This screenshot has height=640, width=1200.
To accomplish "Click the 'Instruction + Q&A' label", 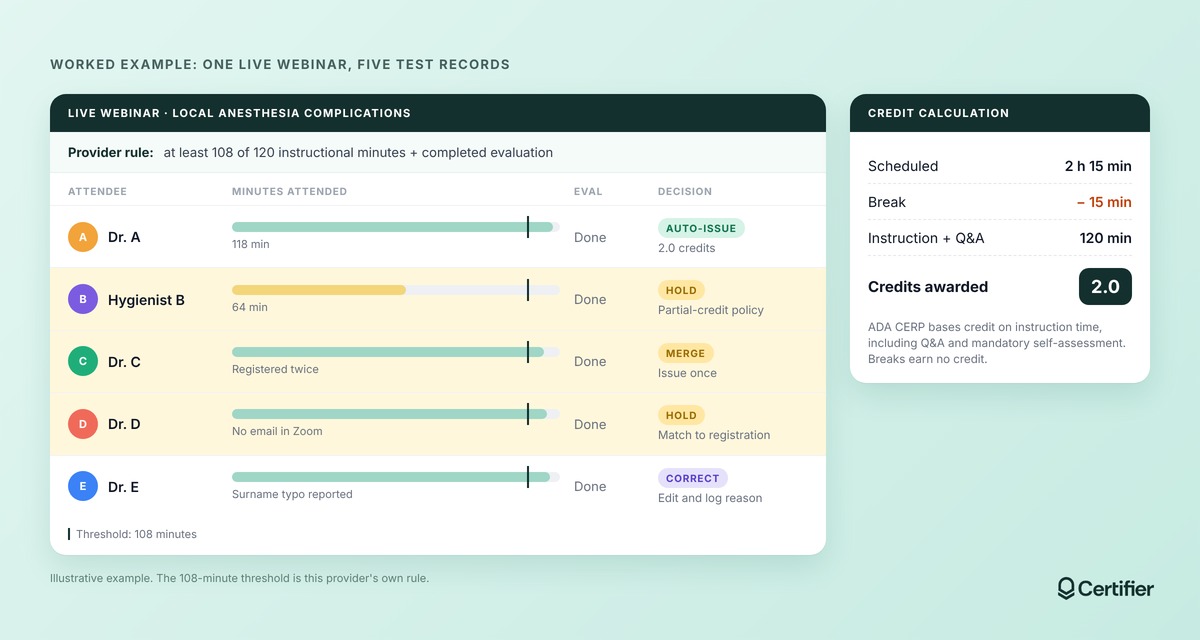I will (926, 238).
